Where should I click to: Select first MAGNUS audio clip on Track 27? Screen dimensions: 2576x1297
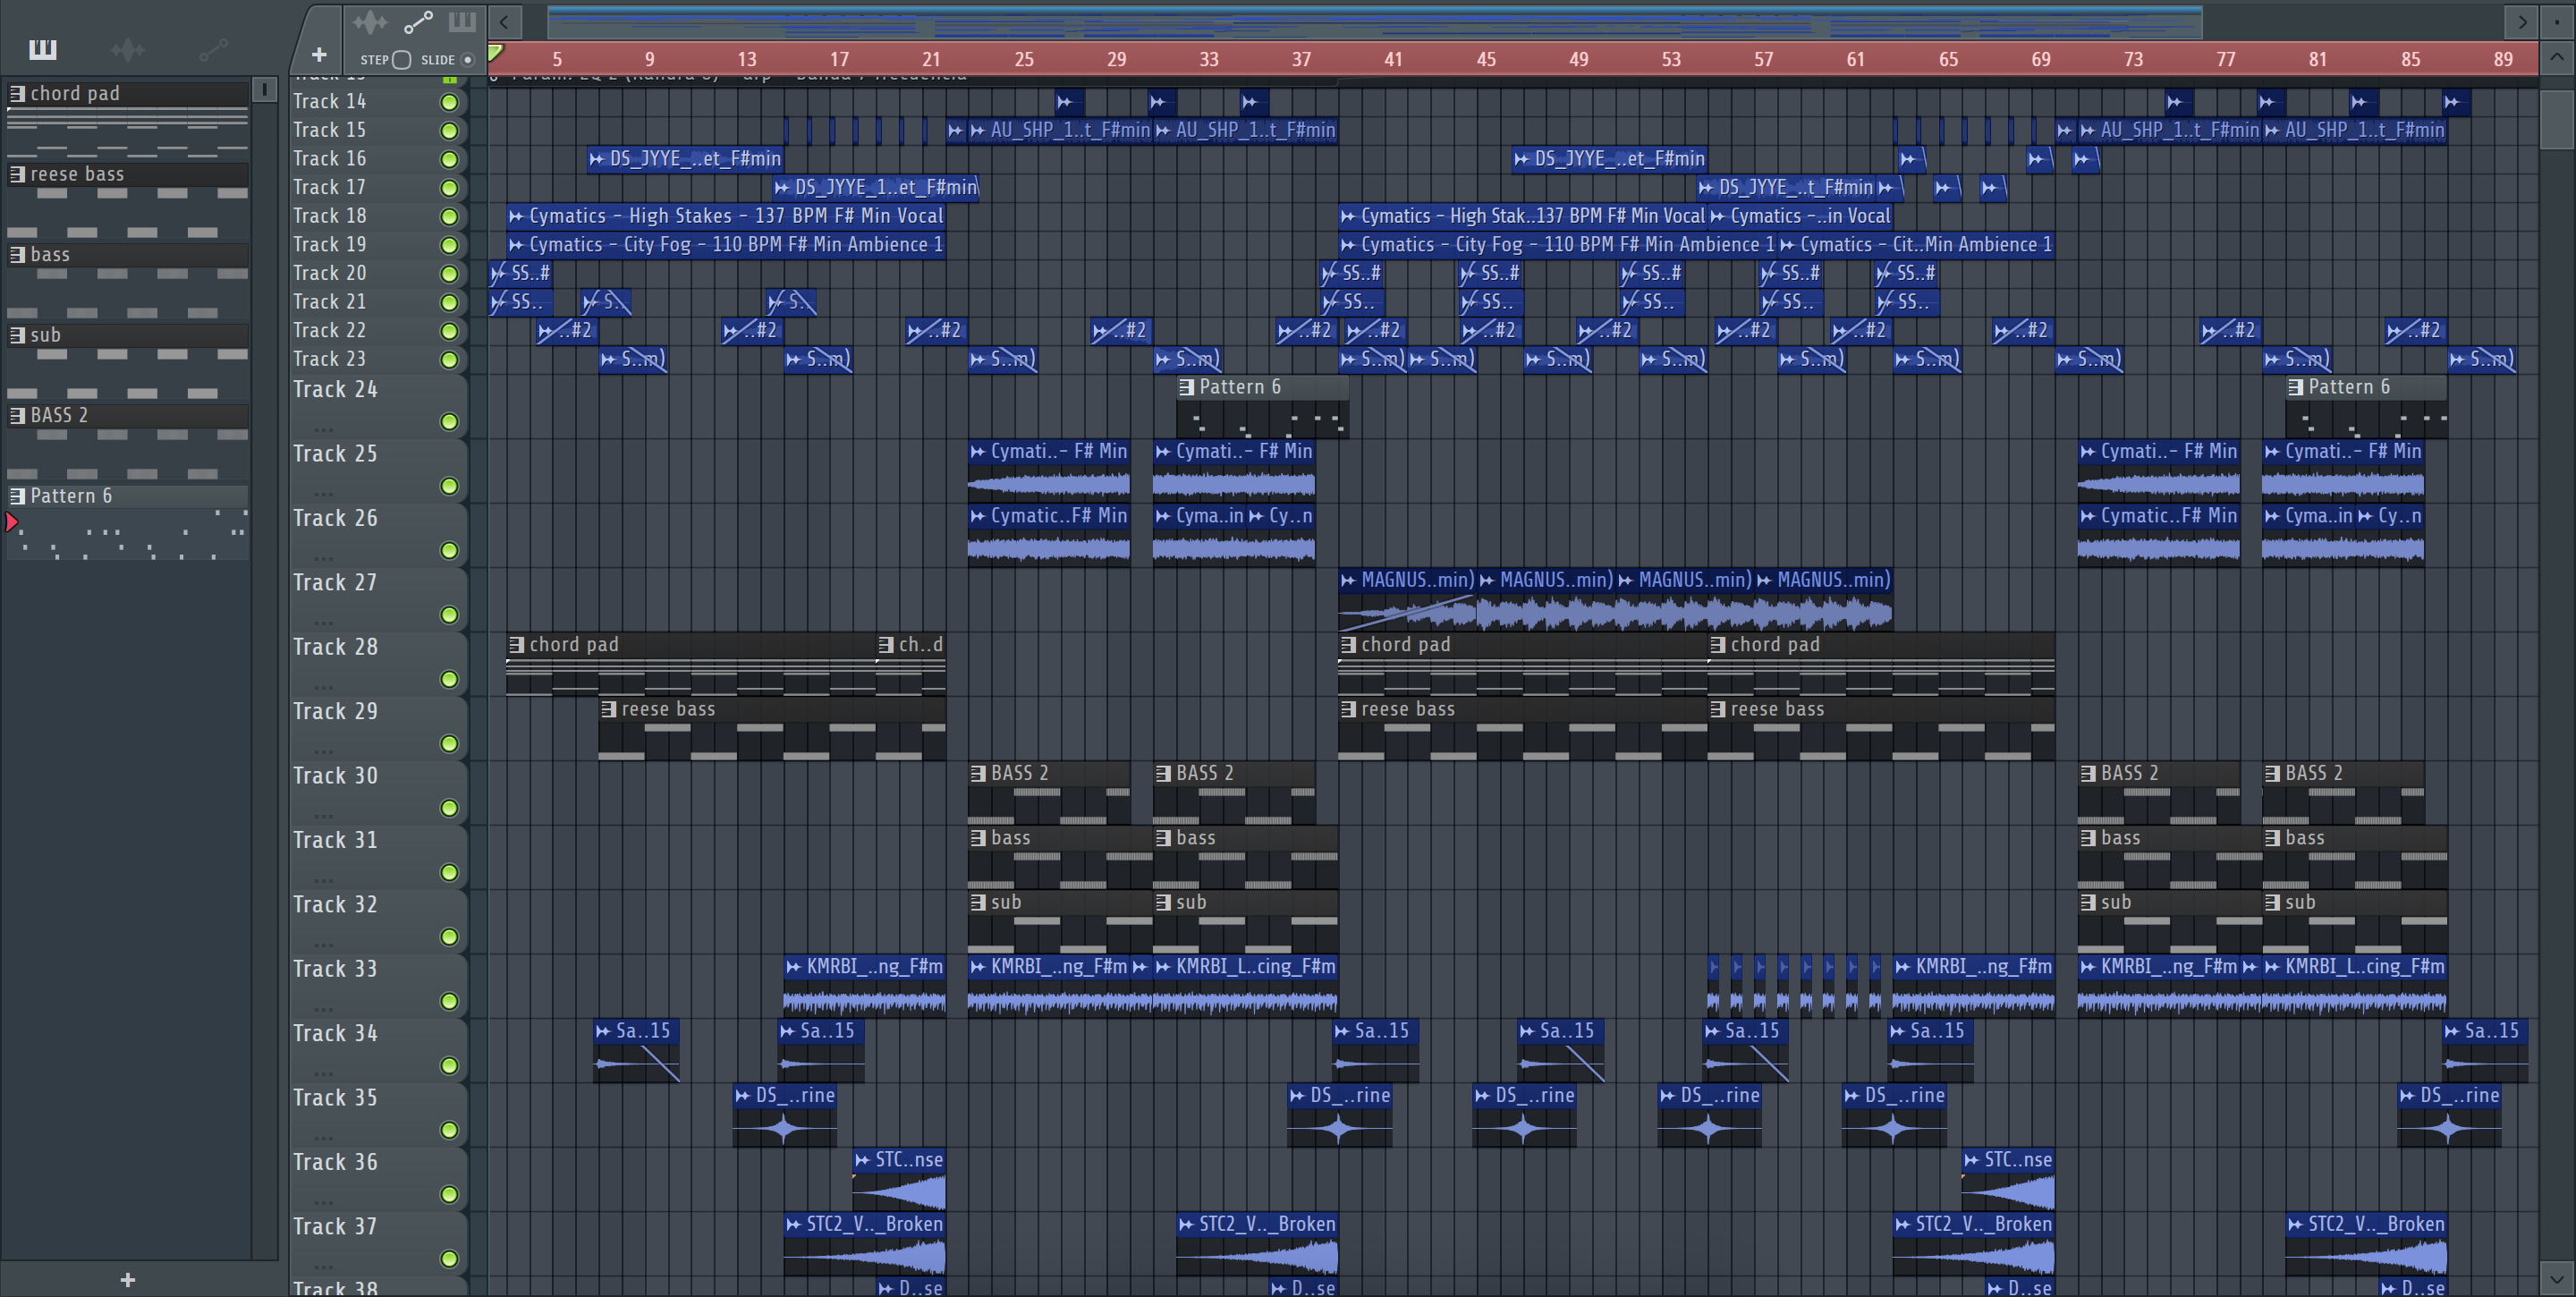(1407, 600)
